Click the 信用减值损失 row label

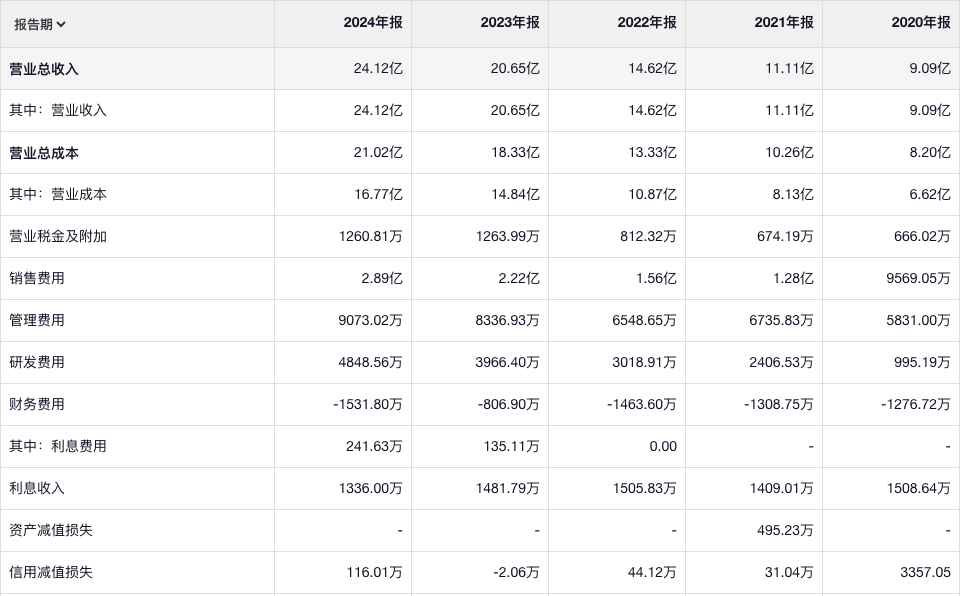[x=51, y=573]
